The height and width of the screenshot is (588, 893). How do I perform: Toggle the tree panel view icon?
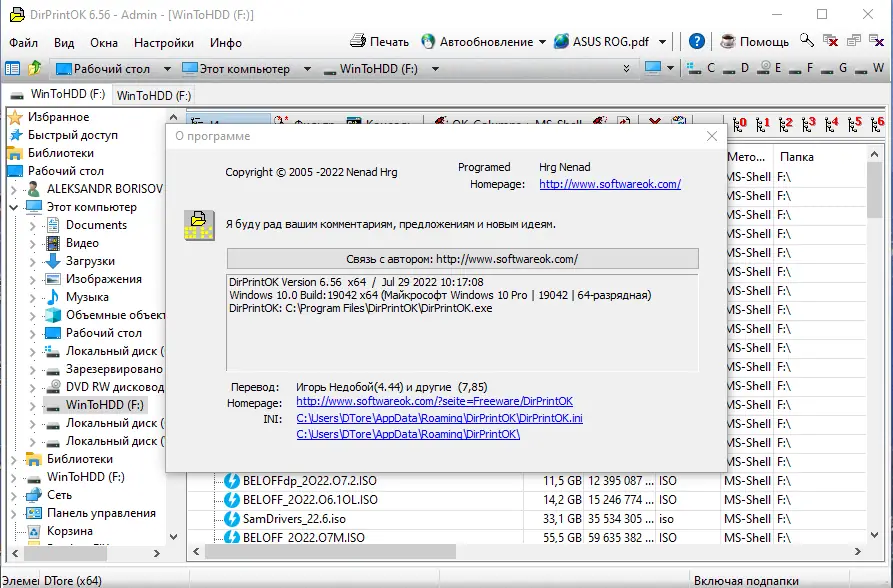(12, 68)
